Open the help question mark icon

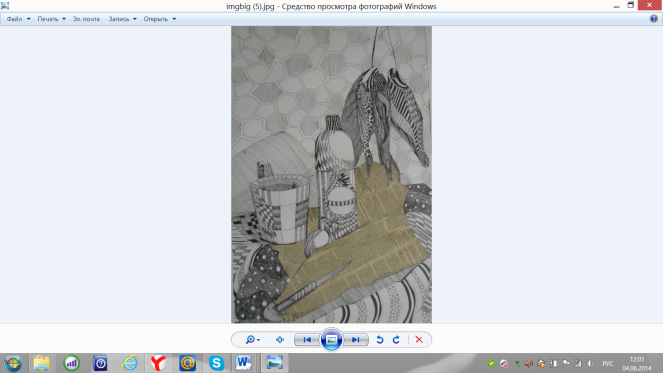tap(654, 19)
